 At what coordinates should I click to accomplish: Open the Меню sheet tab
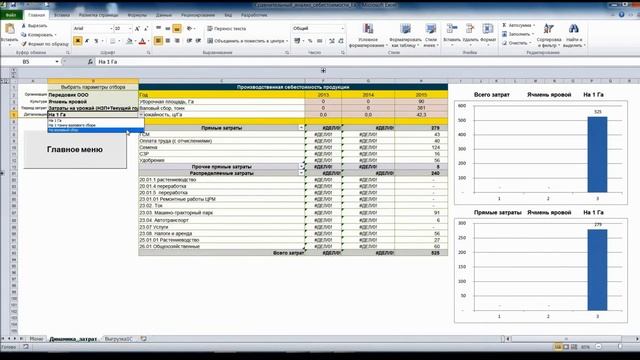coord(36,339)
